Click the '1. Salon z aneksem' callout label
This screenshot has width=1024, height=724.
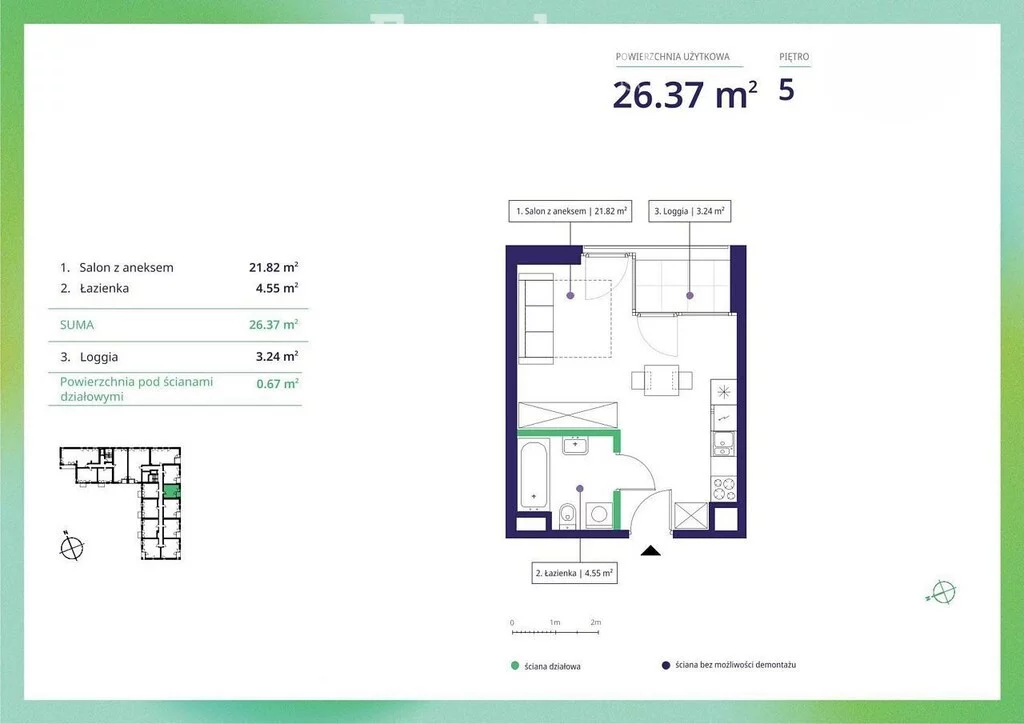570,211
